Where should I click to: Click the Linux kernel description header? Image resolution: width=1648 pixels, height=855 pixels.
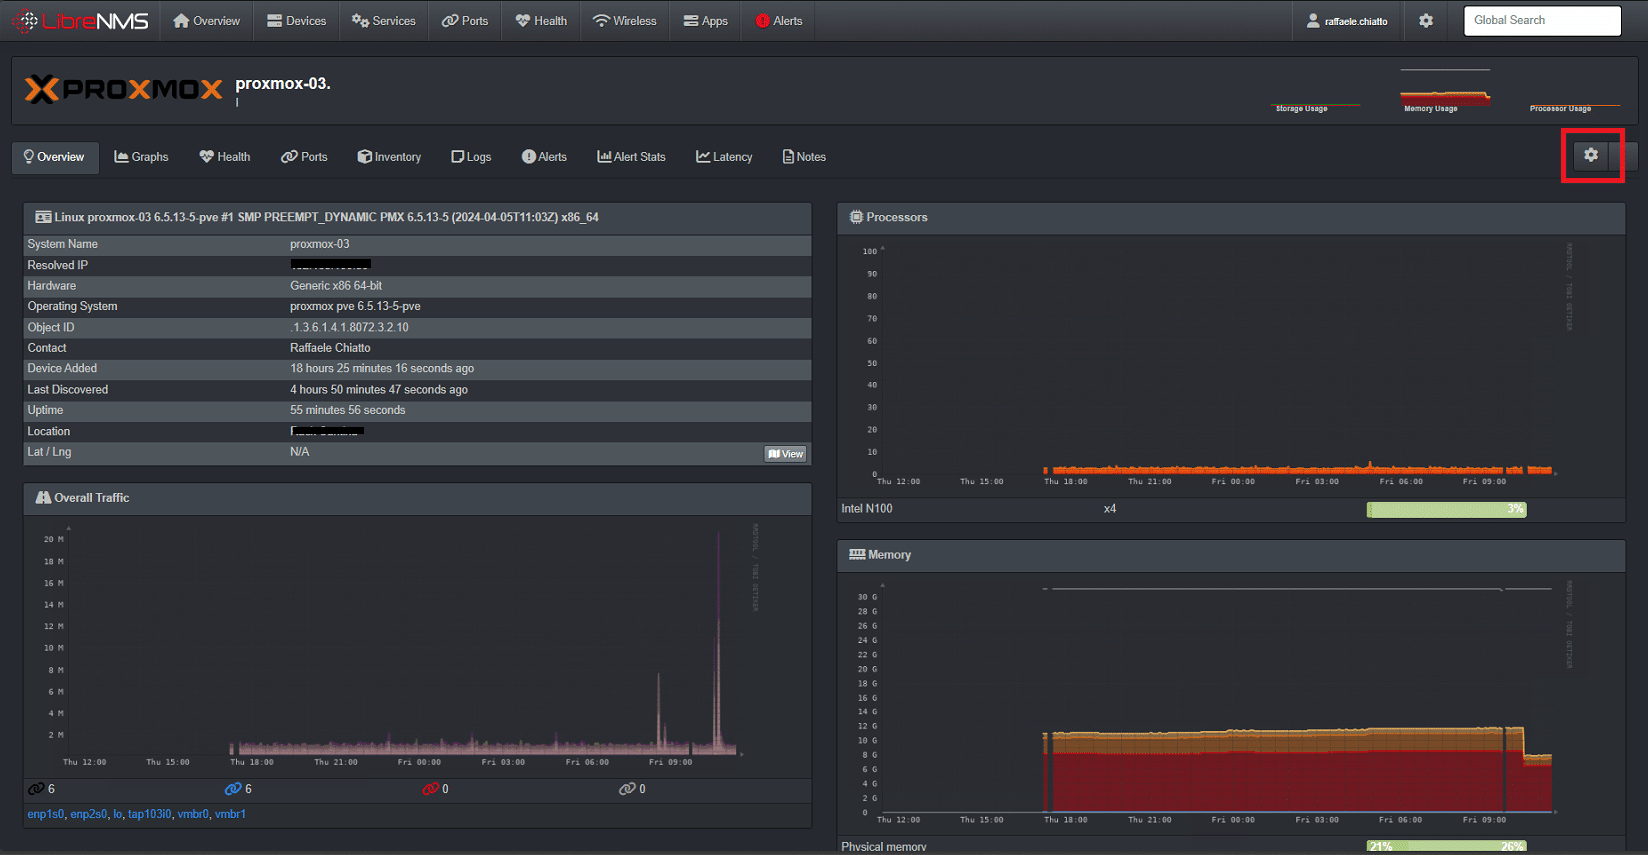[x=326, y=217]
